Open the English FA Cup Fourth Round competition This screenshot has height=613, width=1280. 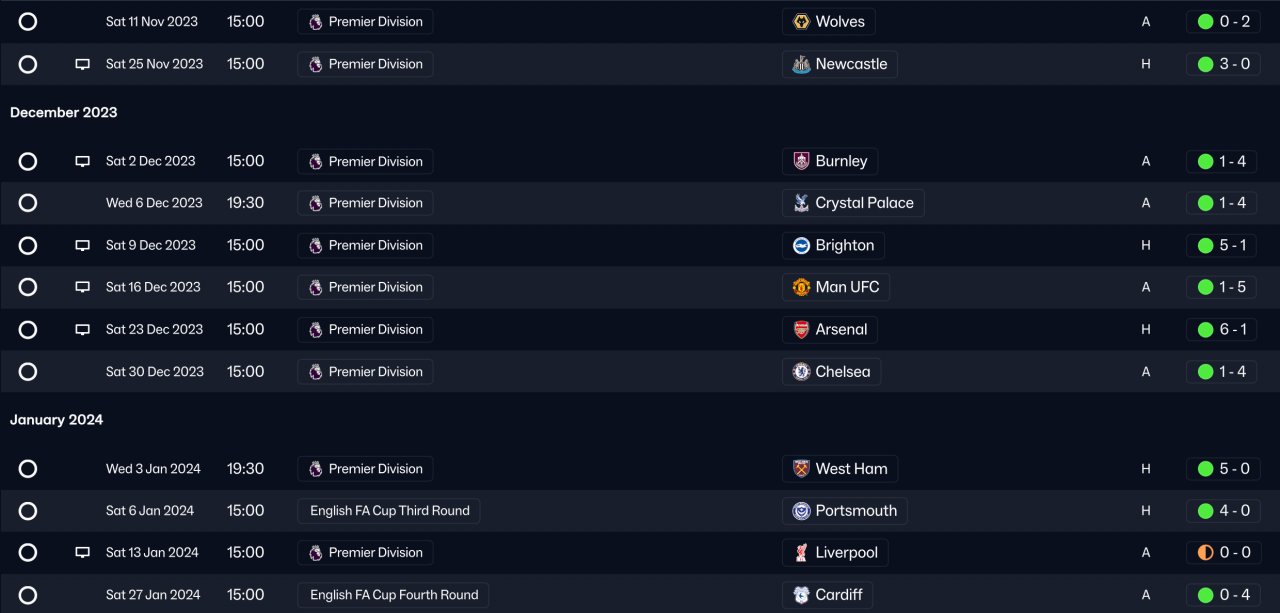(394, 595)
